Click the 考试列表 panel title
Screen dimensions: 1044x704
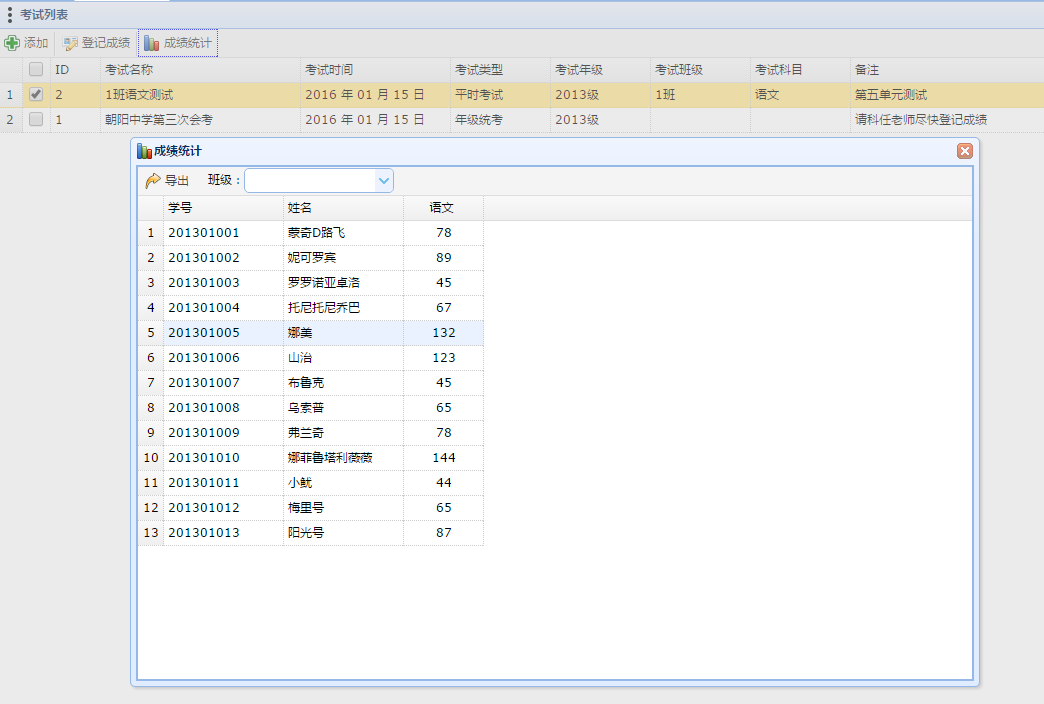44,15
